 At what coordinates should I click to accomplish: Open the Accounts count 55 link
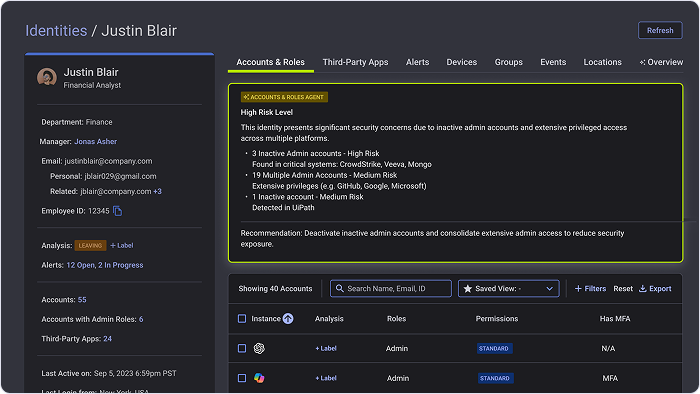pyautogui.click(x=82, y=300)
